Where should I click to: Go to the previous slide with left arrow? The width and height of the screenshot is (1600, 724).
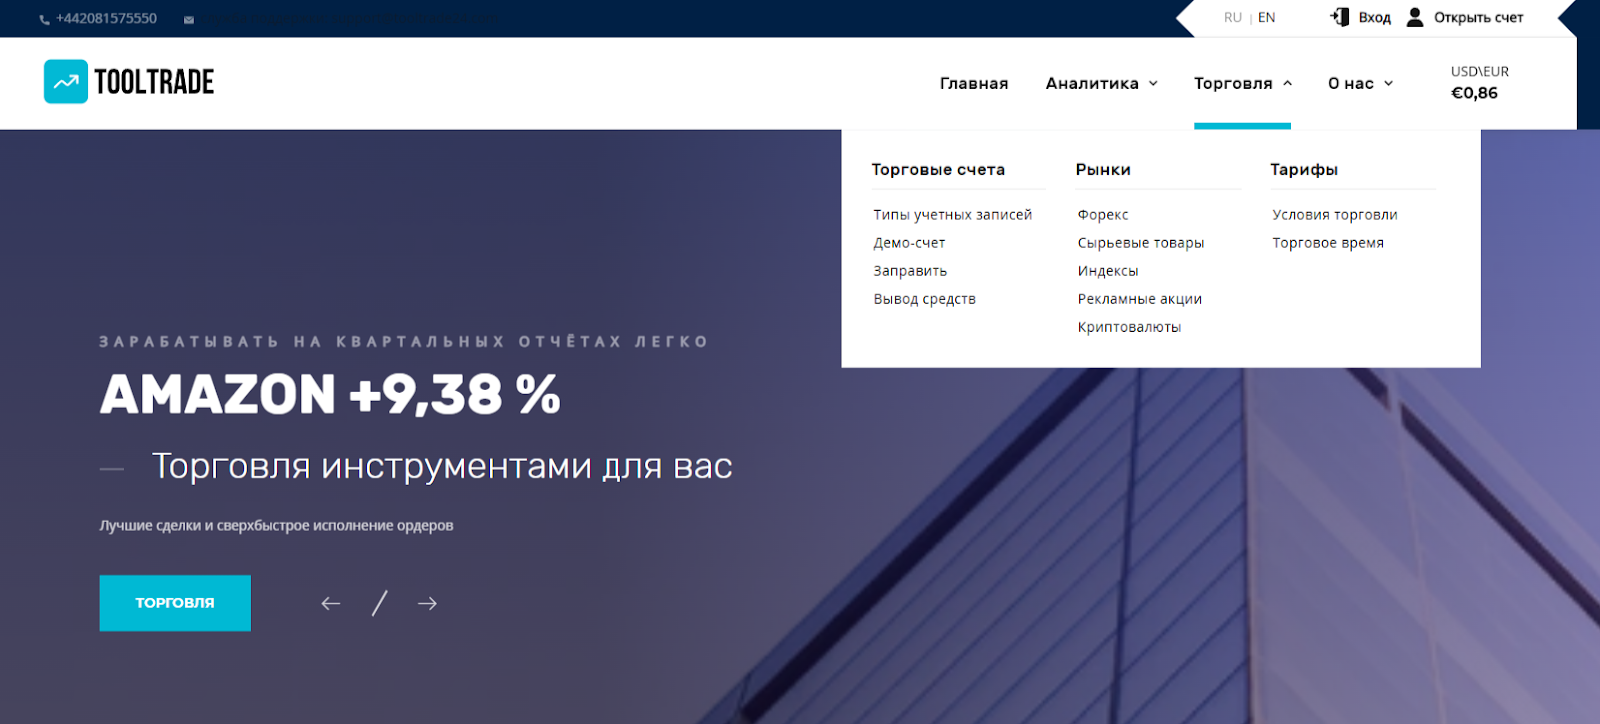click(331, 603)
